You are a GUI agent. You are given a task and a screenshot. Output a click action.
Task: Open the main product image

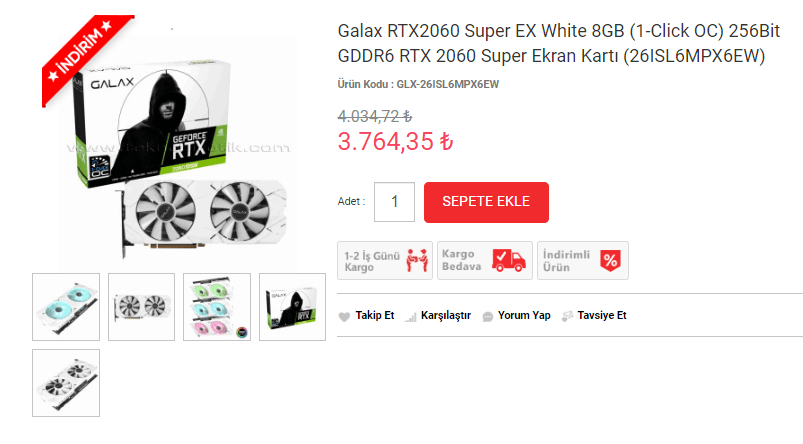point(178,149)
